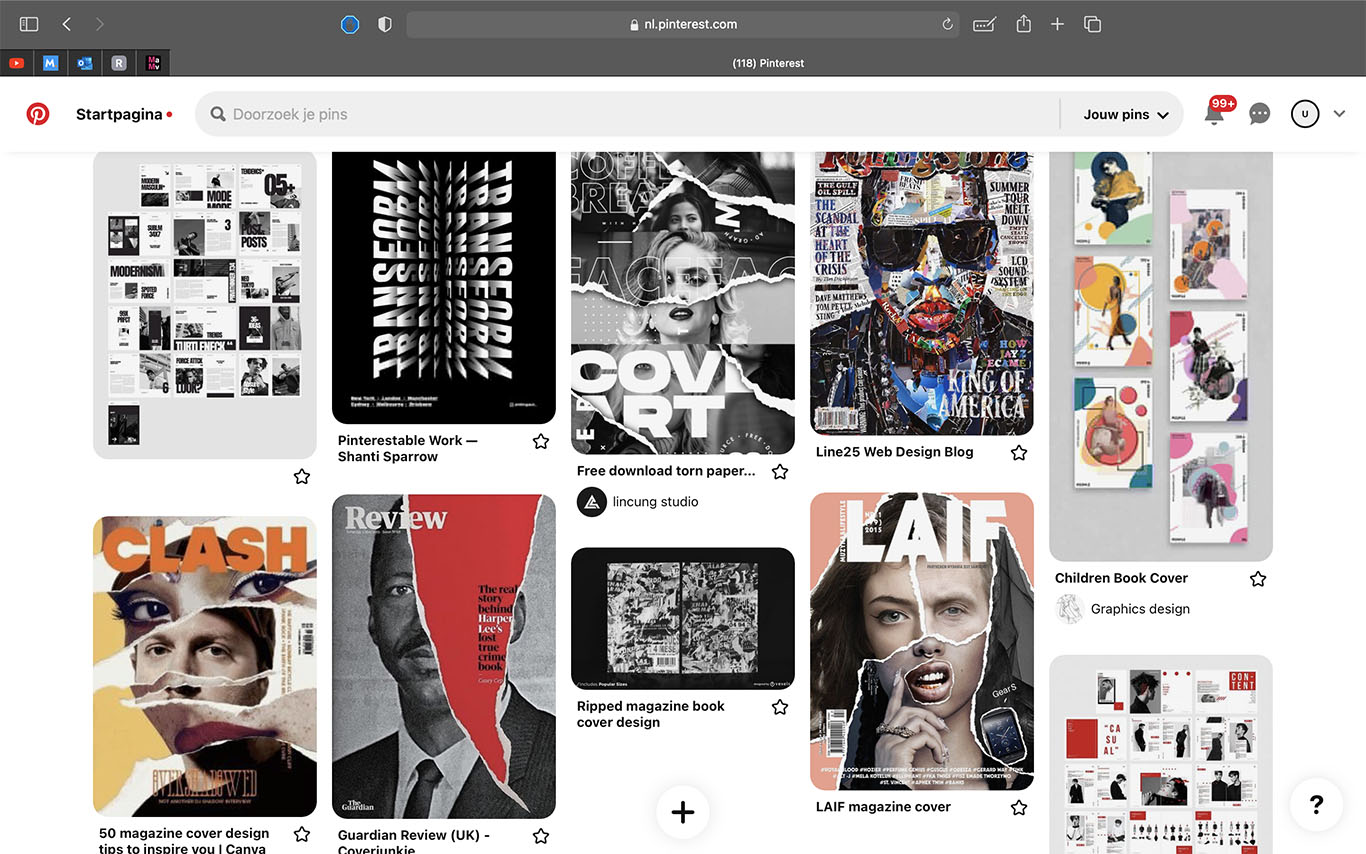
Task: Expand the account menu chevron
Action: tap(1340, 114)
